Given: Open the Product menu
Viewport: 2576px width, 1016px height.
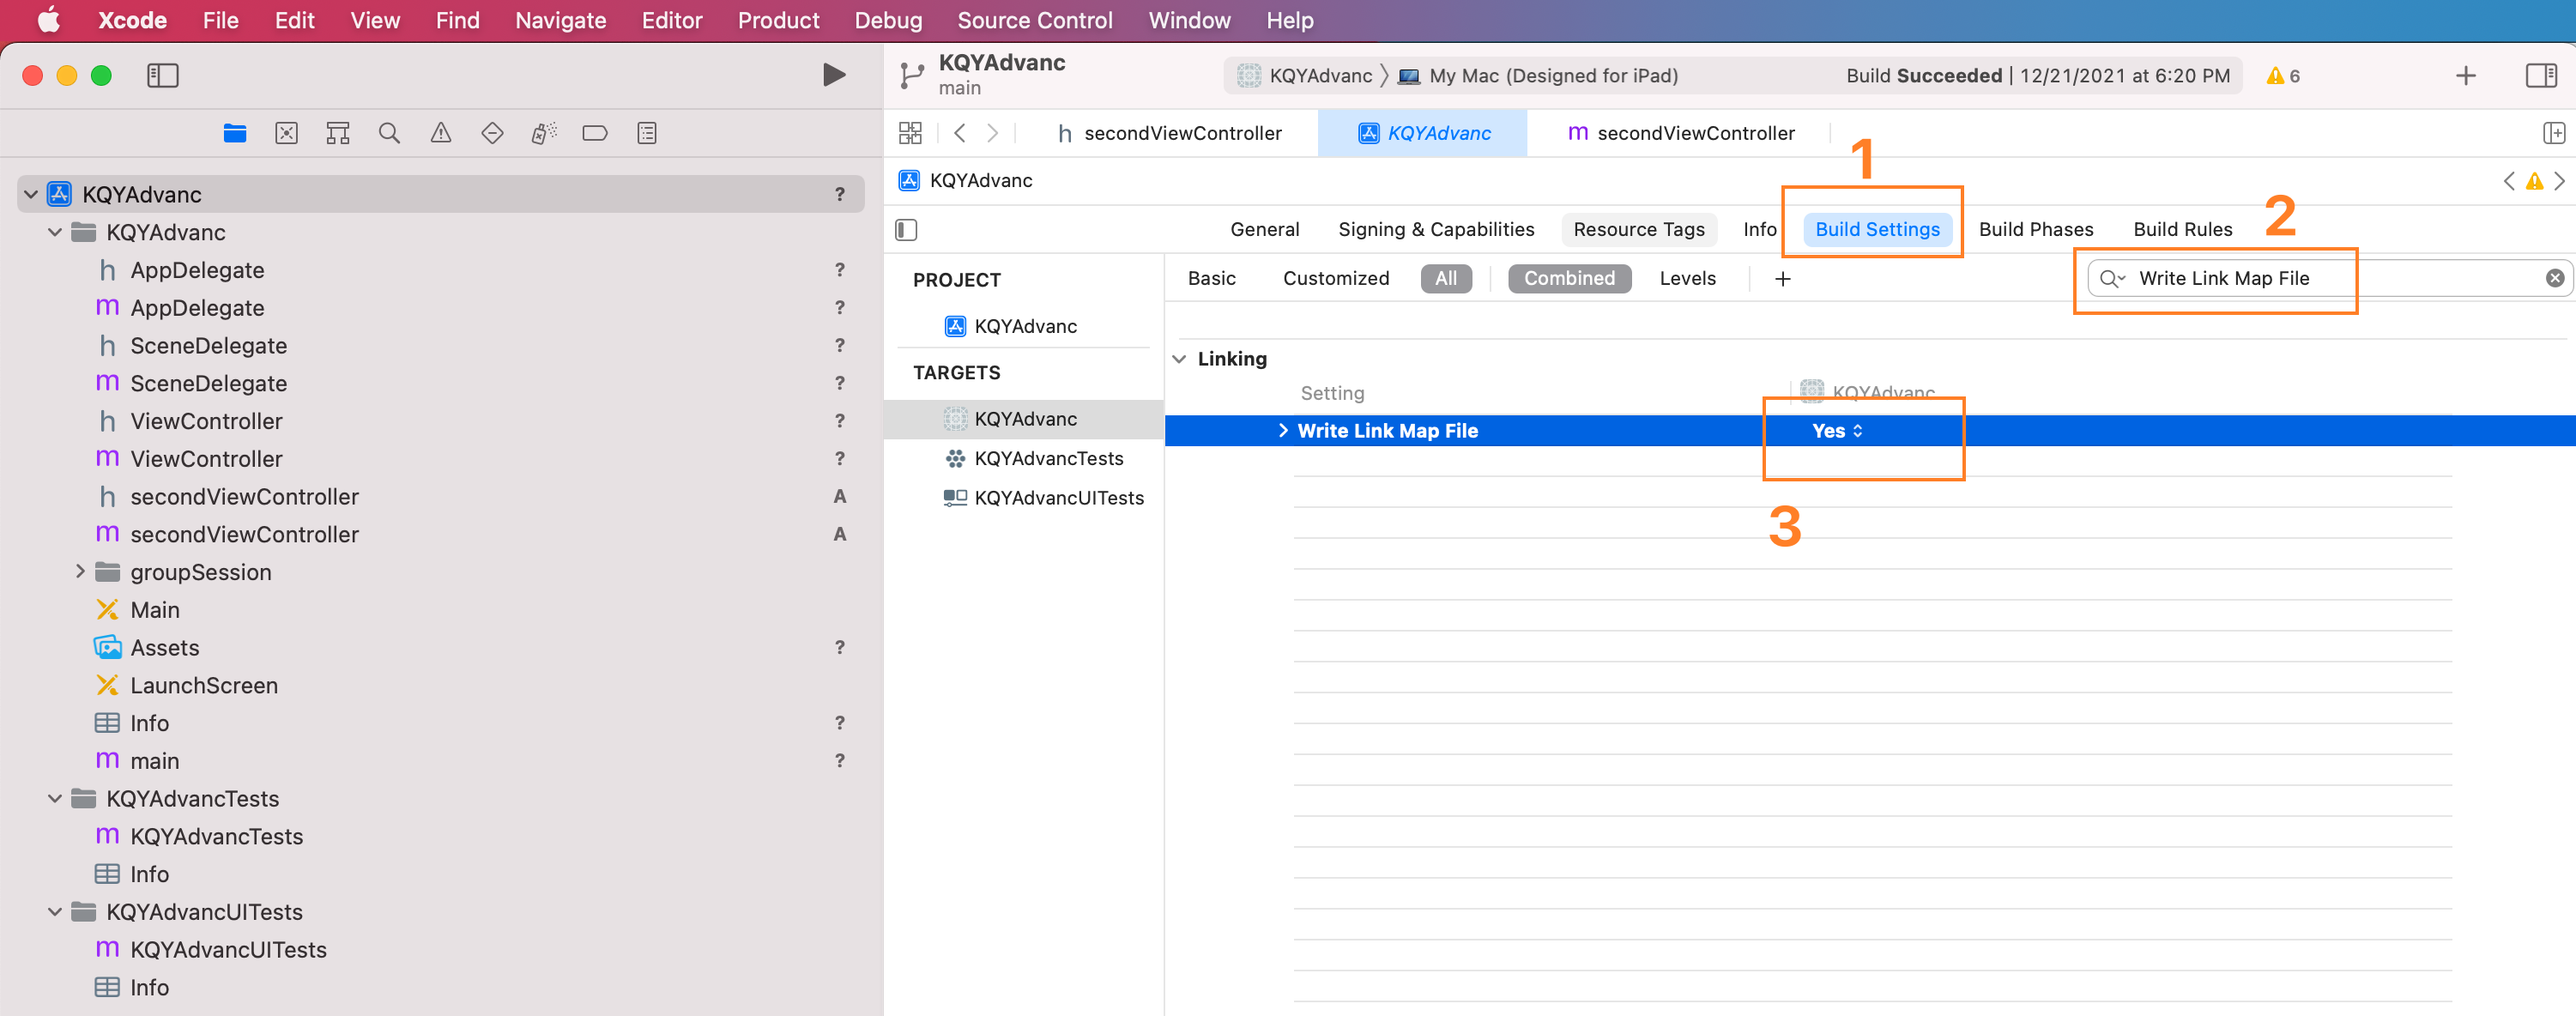Looking at the screenshot, I should coord(778,20).
